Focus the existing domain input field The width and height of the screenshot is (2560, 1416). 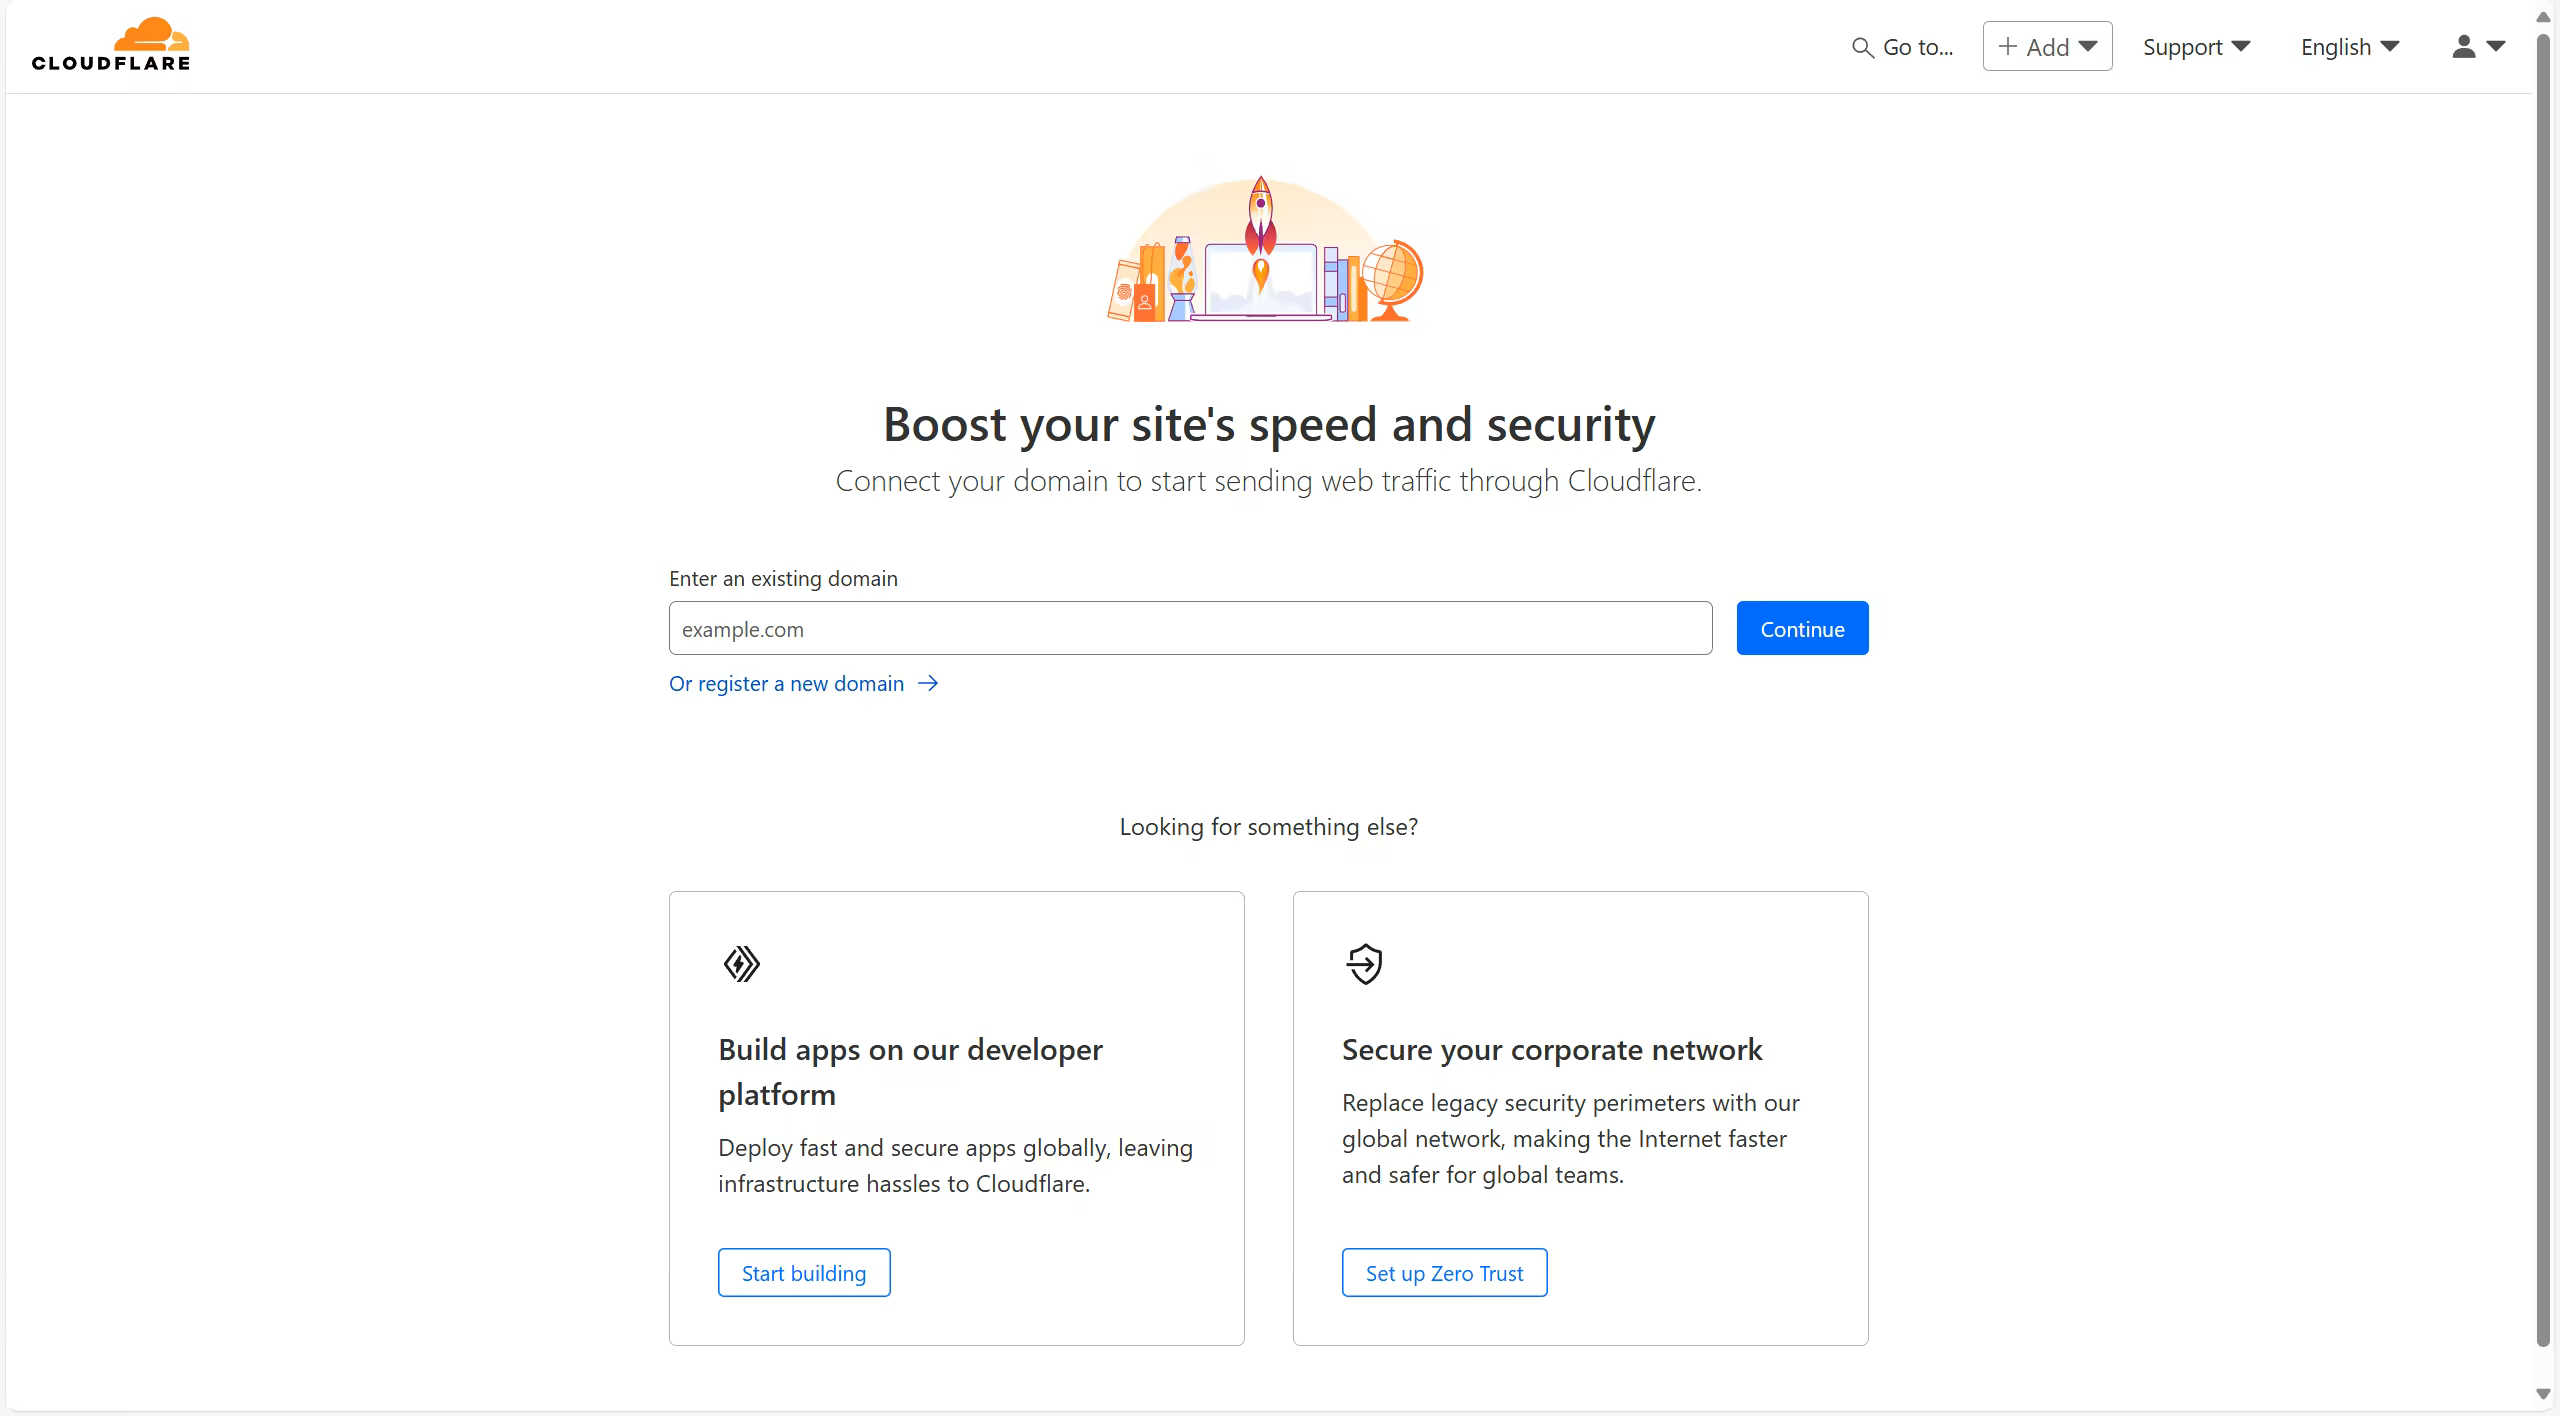coord(1190,629)
